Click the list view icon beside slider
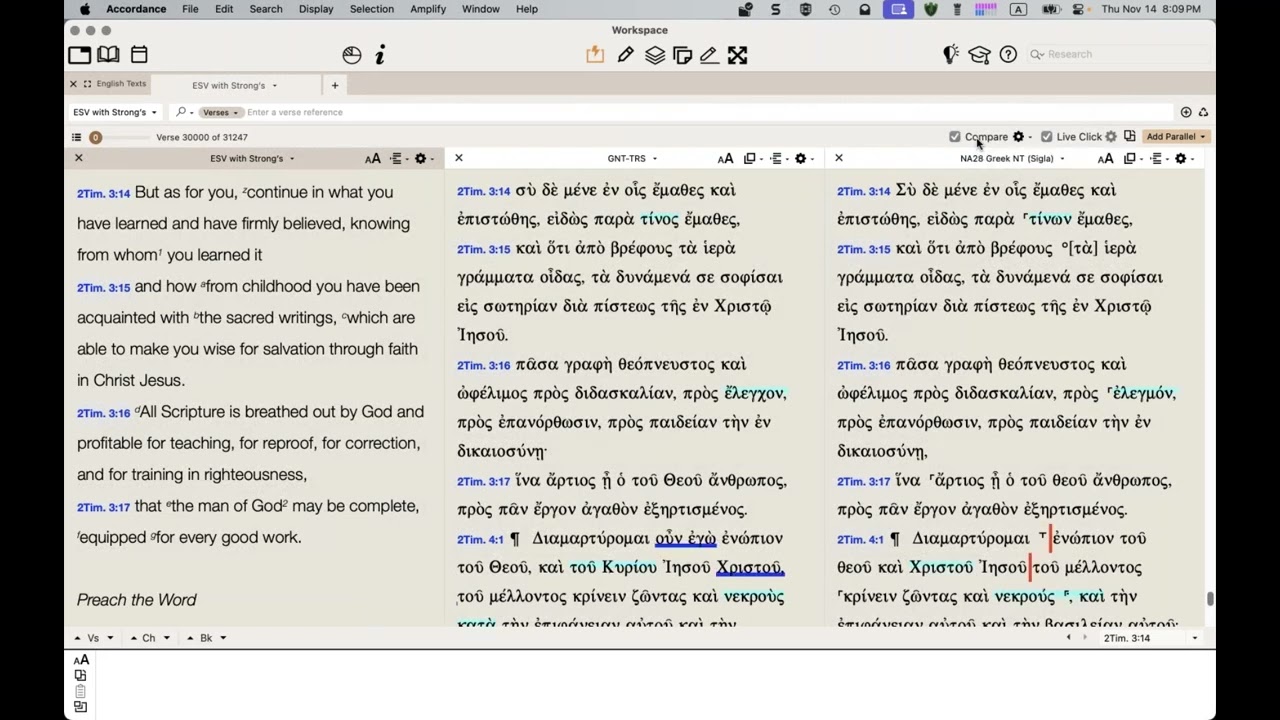The image size is (1280, 720). coord(76,137)
